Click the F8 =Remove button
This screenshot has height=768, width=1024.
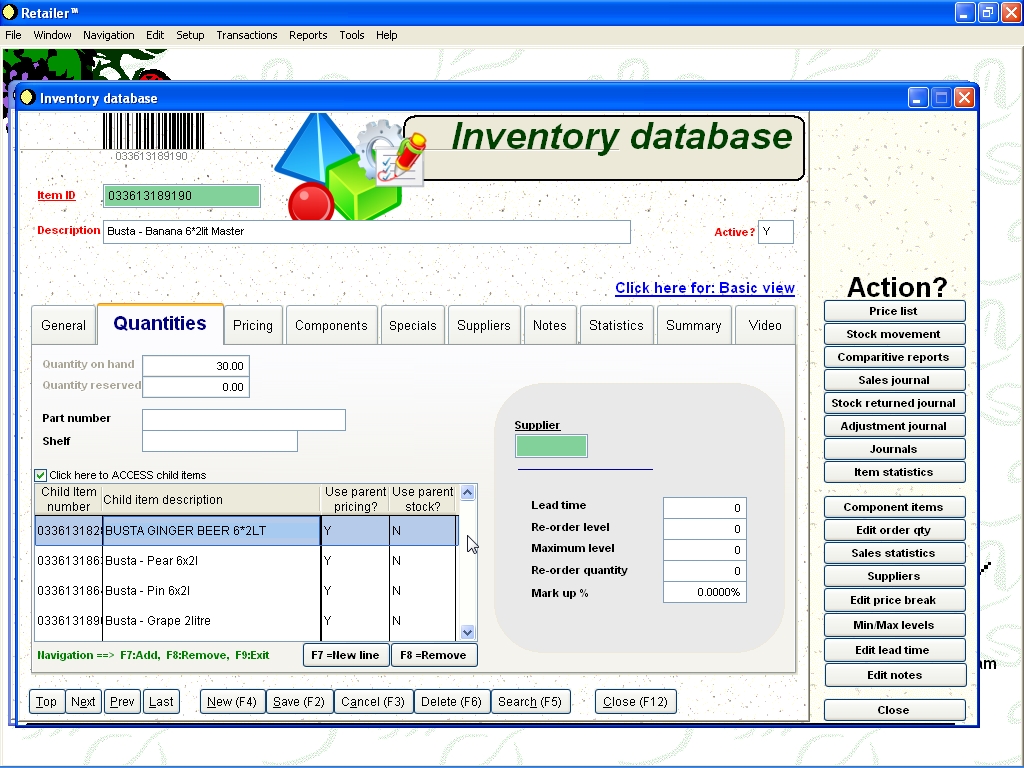[434, 655]
